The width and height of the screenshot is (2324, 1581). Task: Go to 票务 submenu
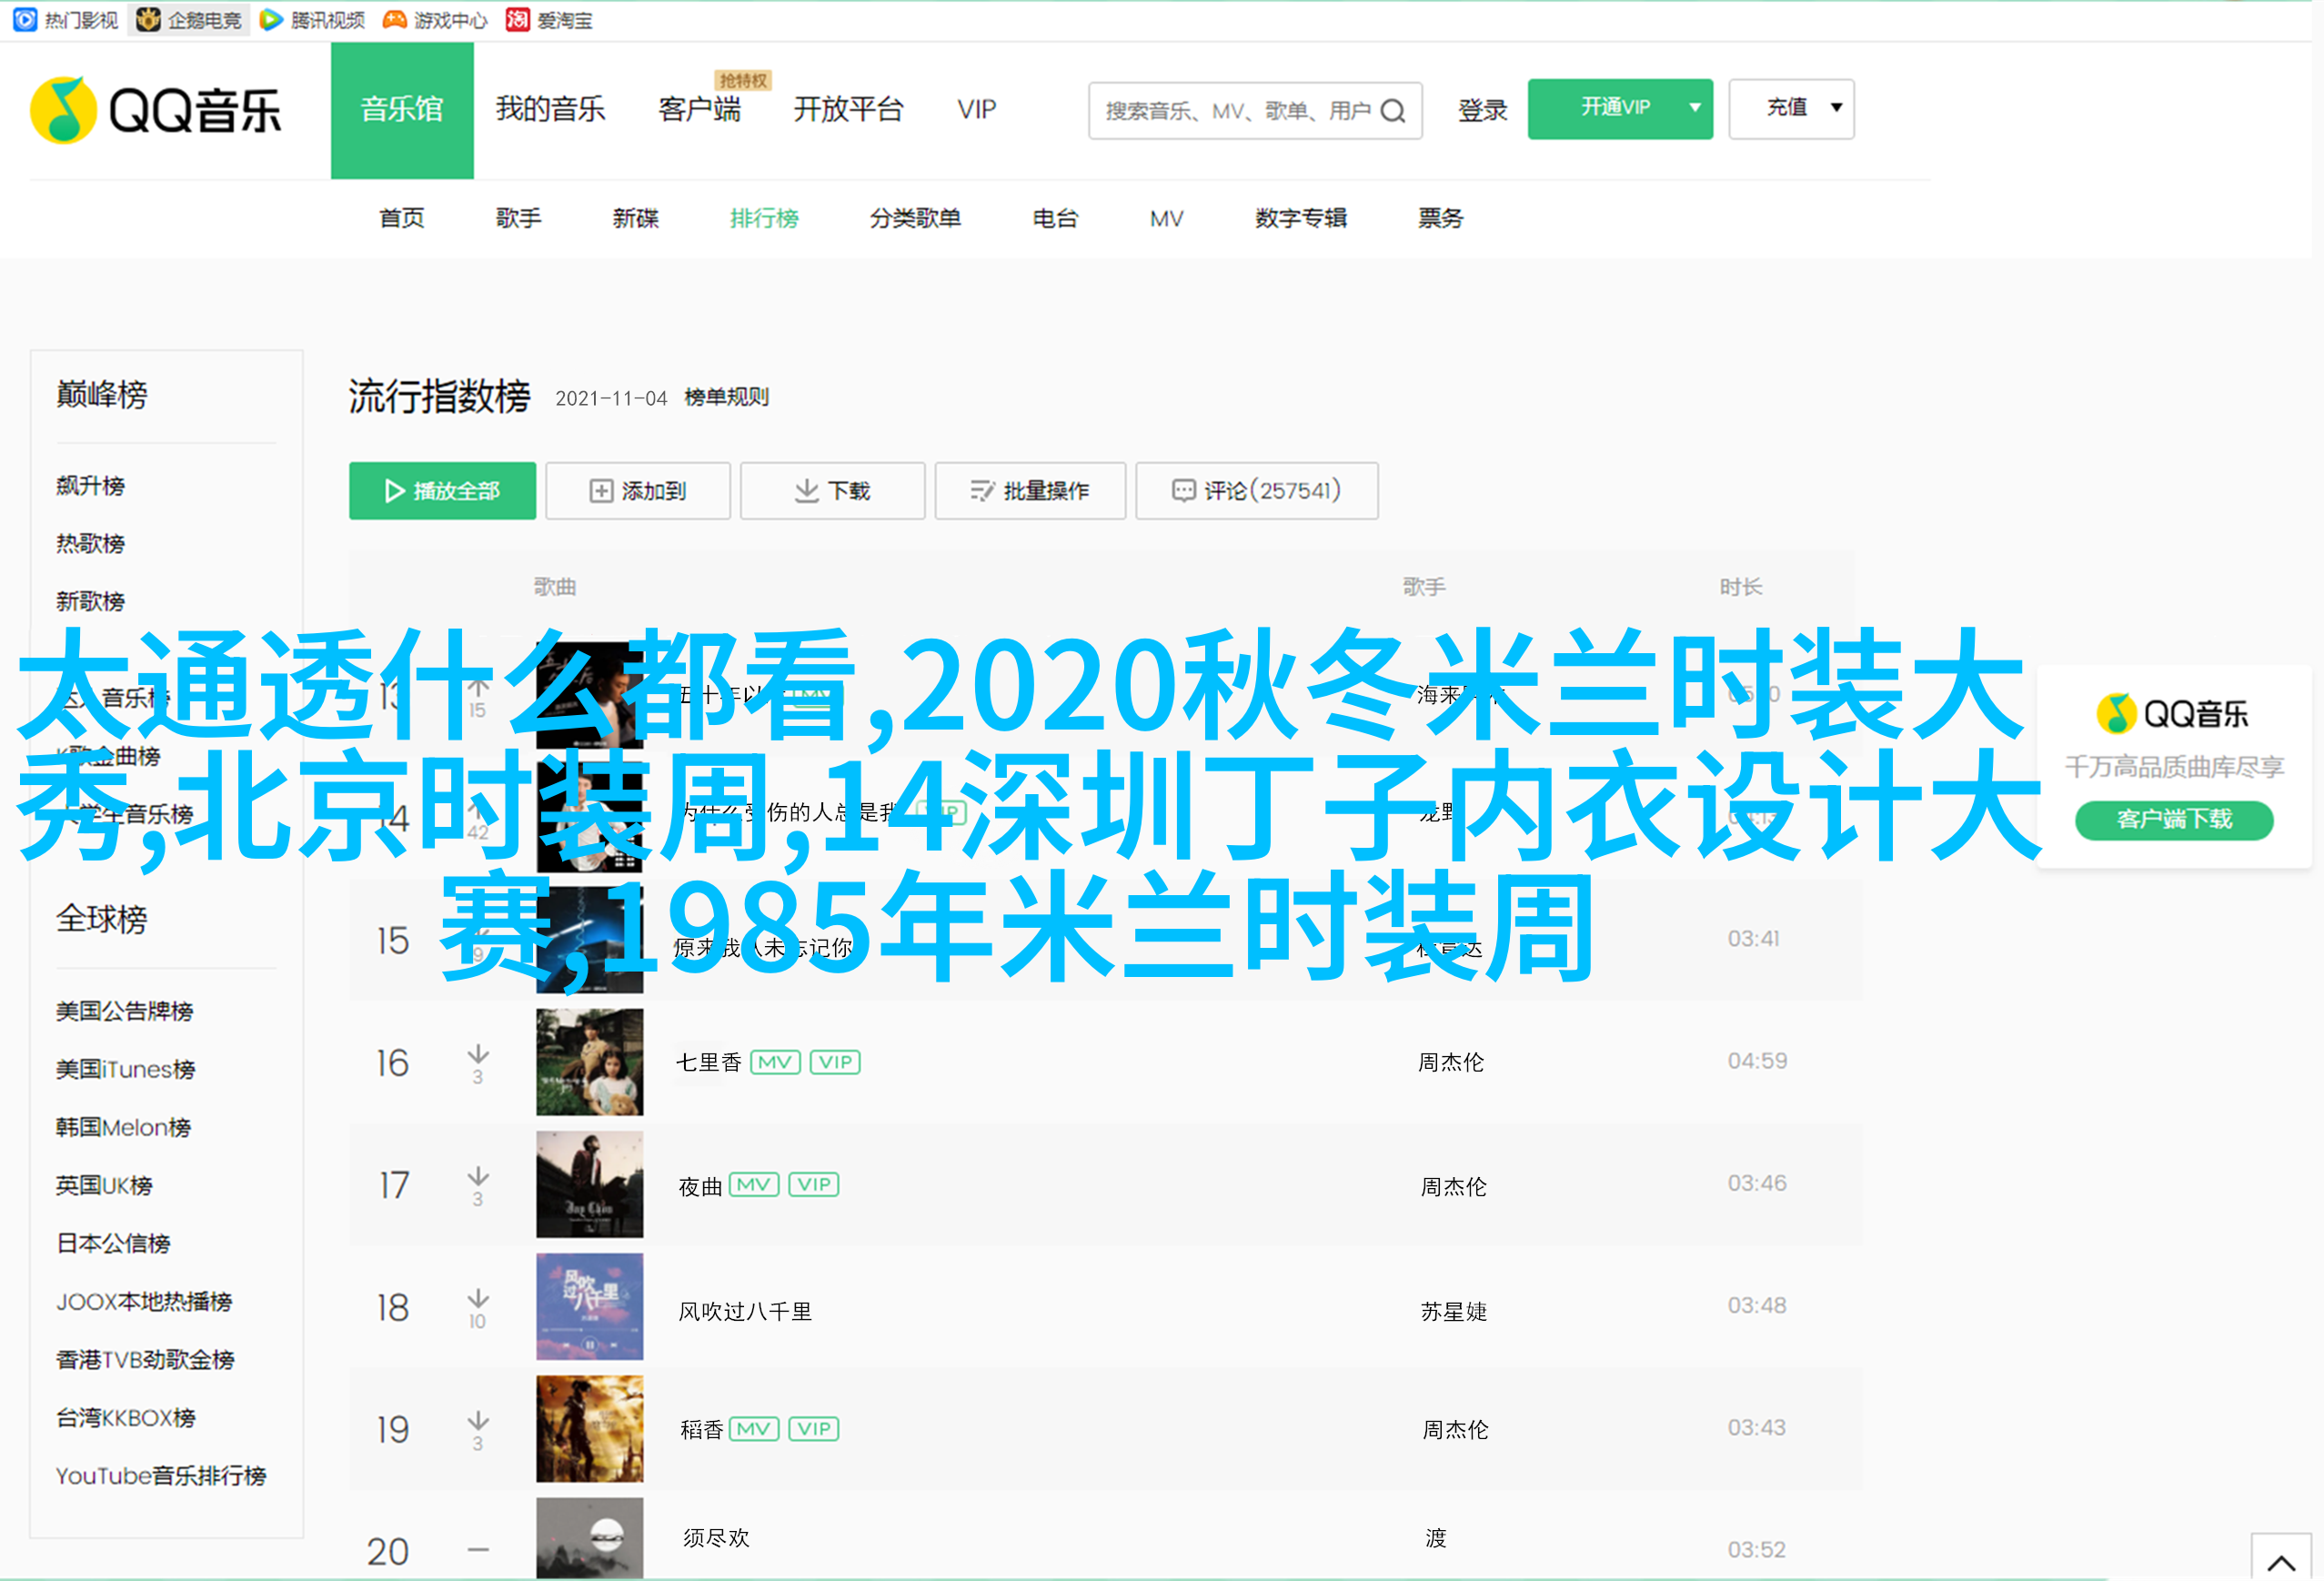pyautogui.click(x=1440, y=218)
